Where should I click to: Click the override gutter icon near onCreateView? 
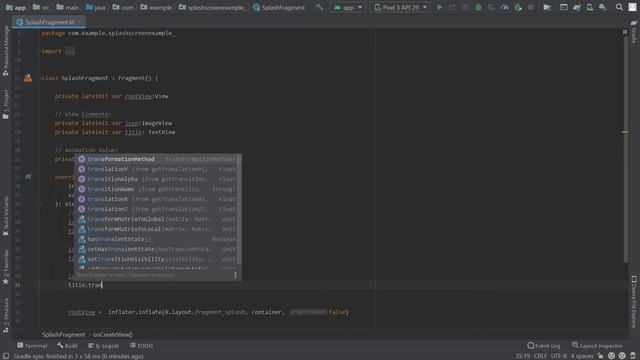pos(28,177)
